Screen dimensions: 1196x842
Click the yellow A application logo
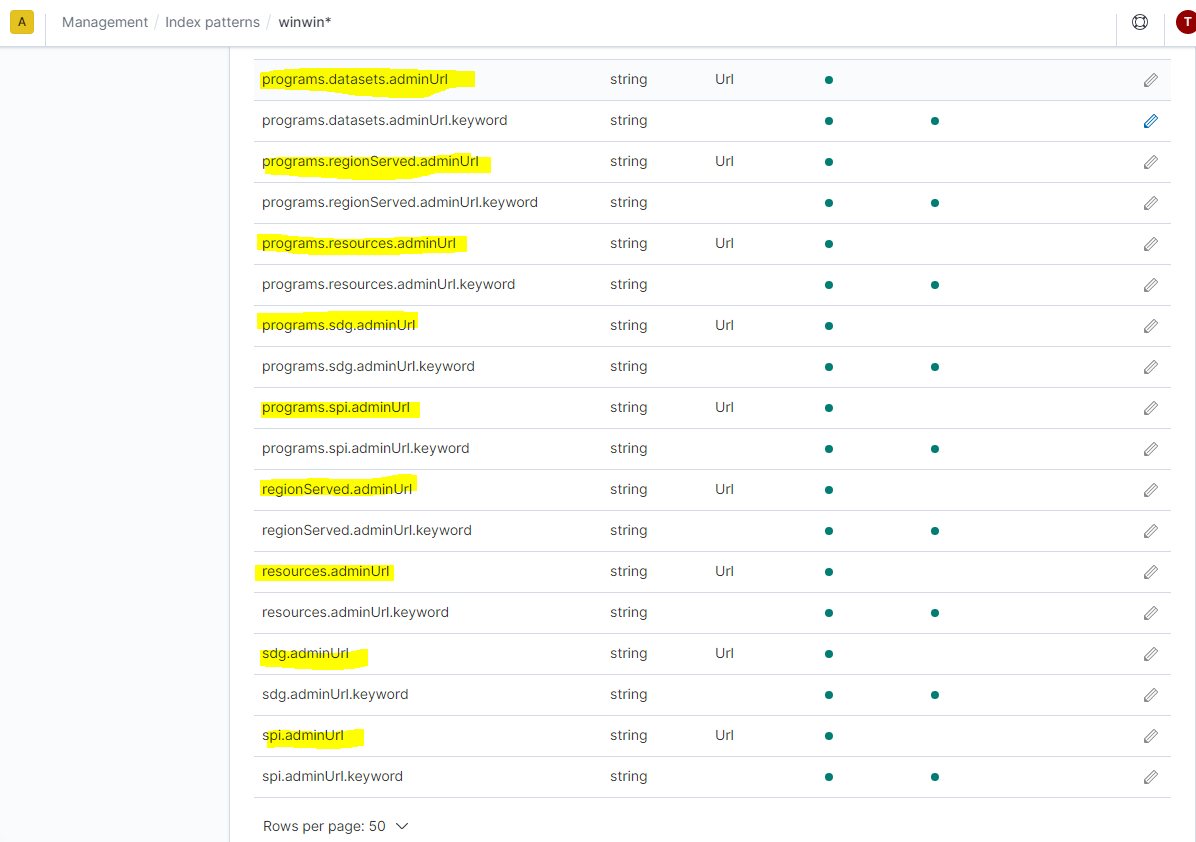pos(21,21)
